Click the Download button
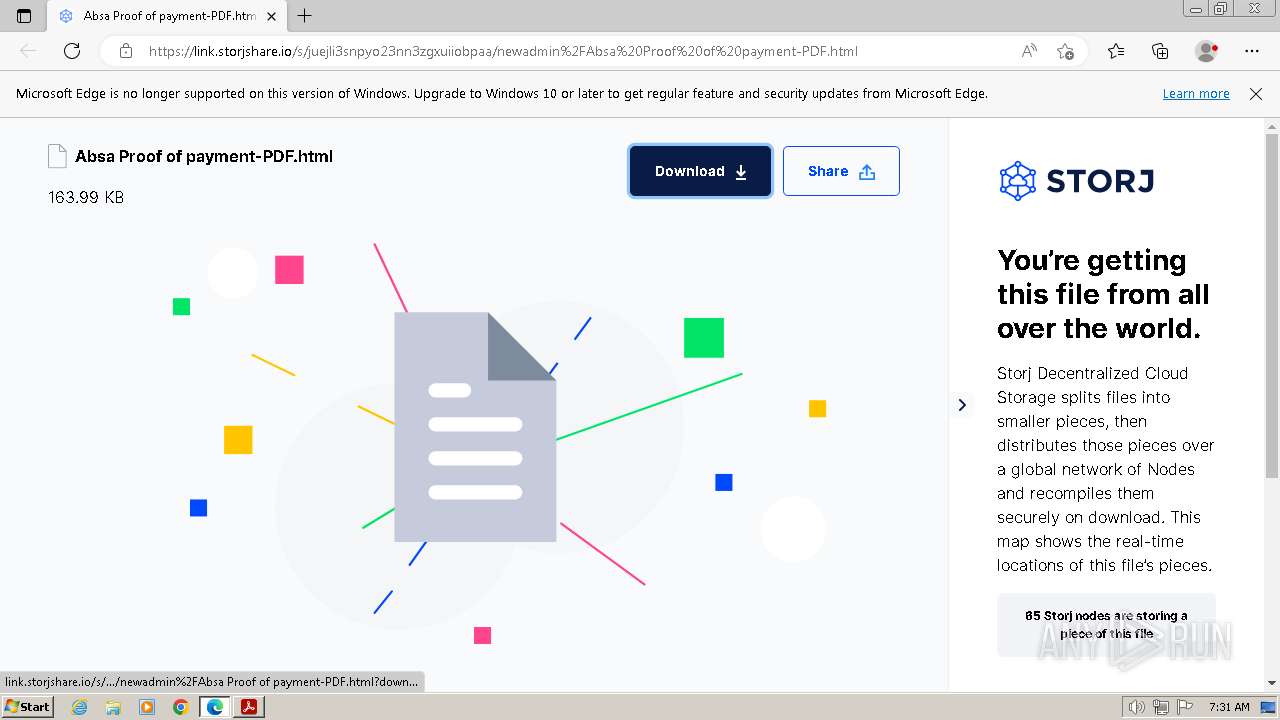The height and width of the screenshot is (720, 1280). click(x=700, y=171)
